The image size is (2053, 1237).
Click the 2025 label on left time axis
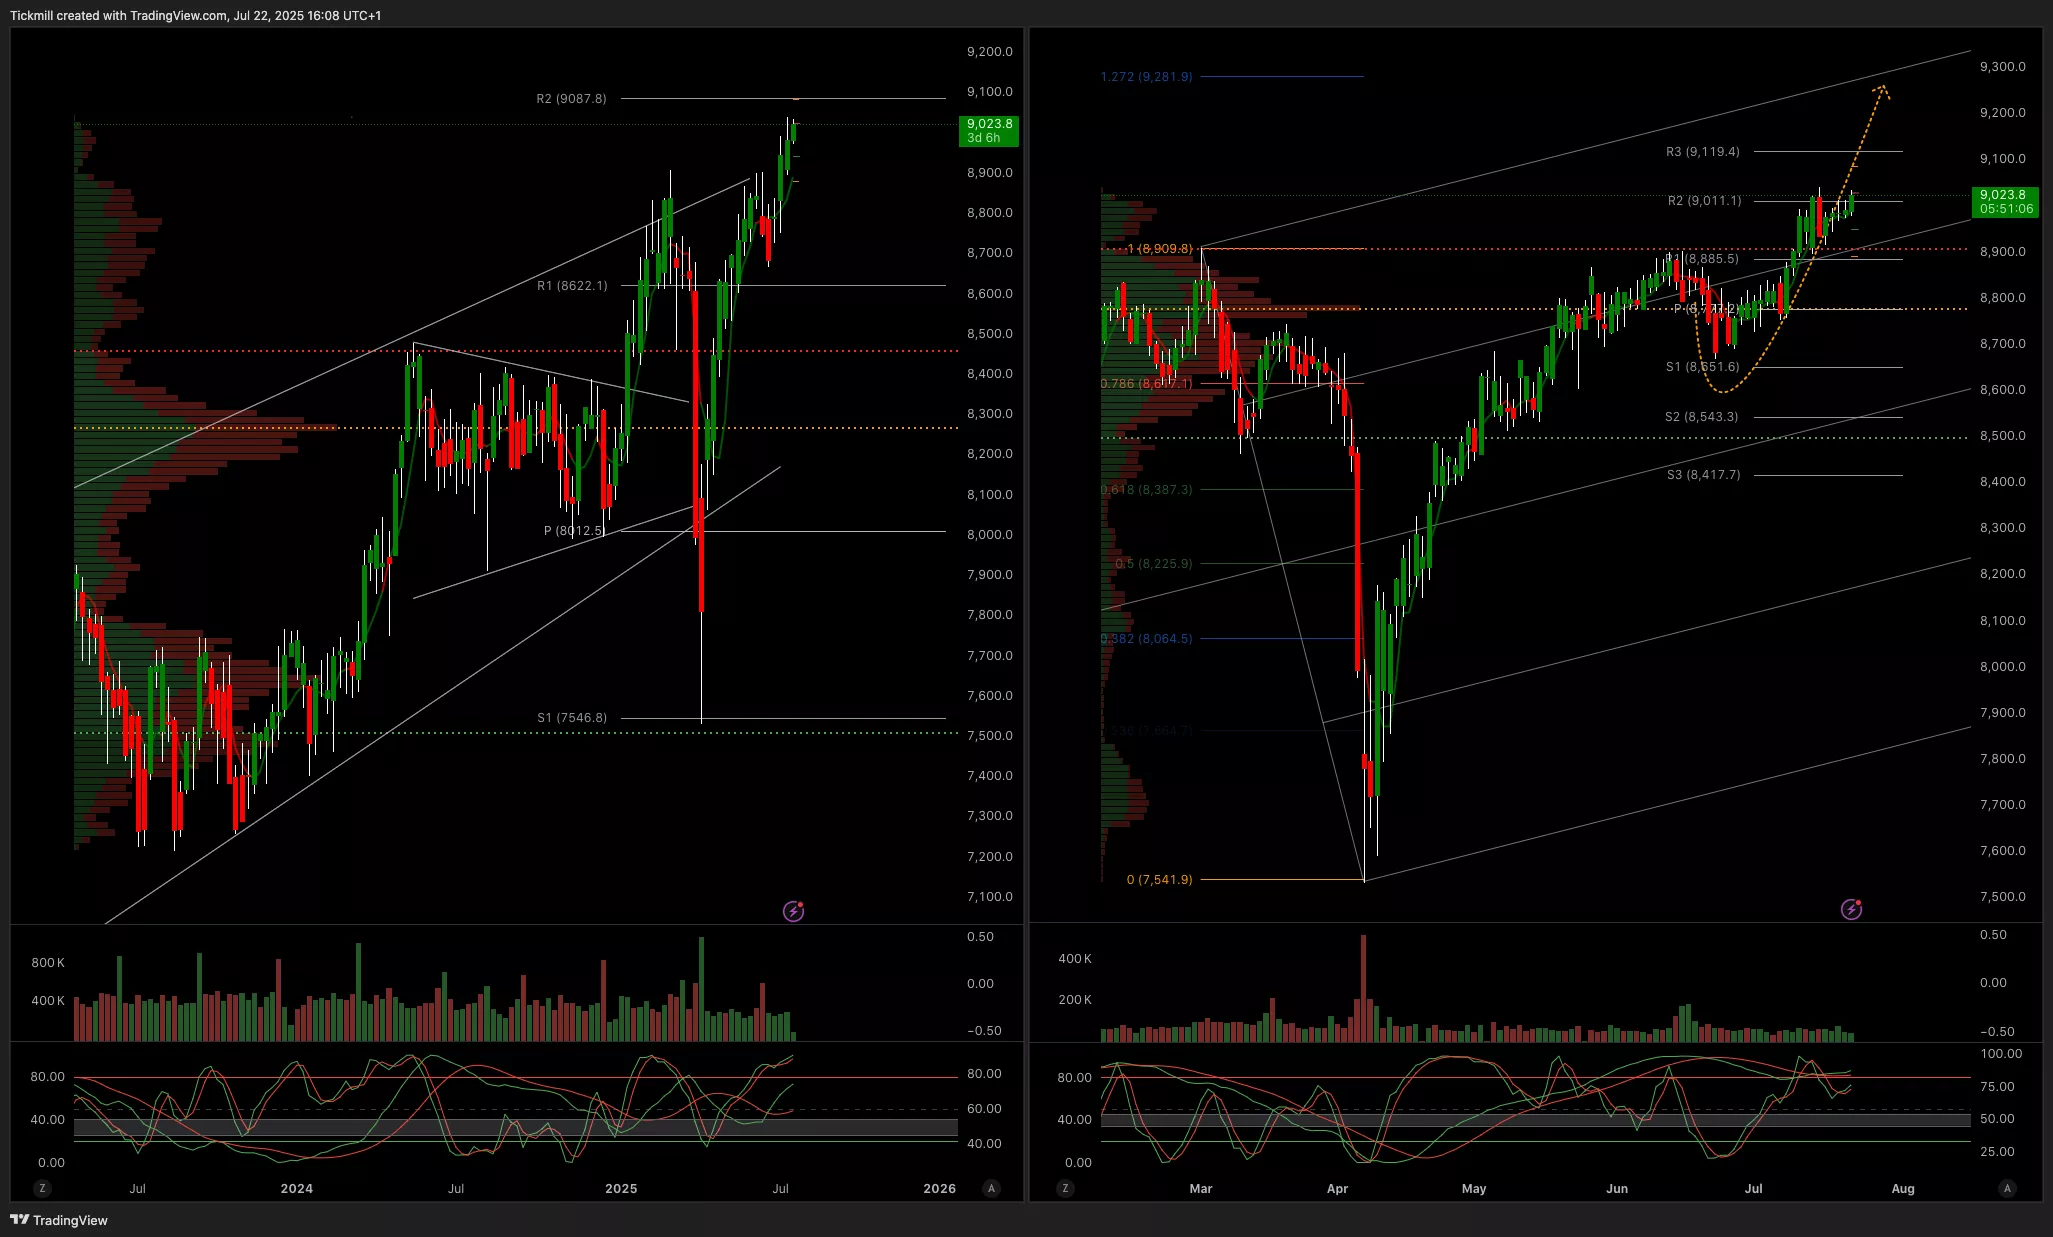click(x=621, y=1188)
